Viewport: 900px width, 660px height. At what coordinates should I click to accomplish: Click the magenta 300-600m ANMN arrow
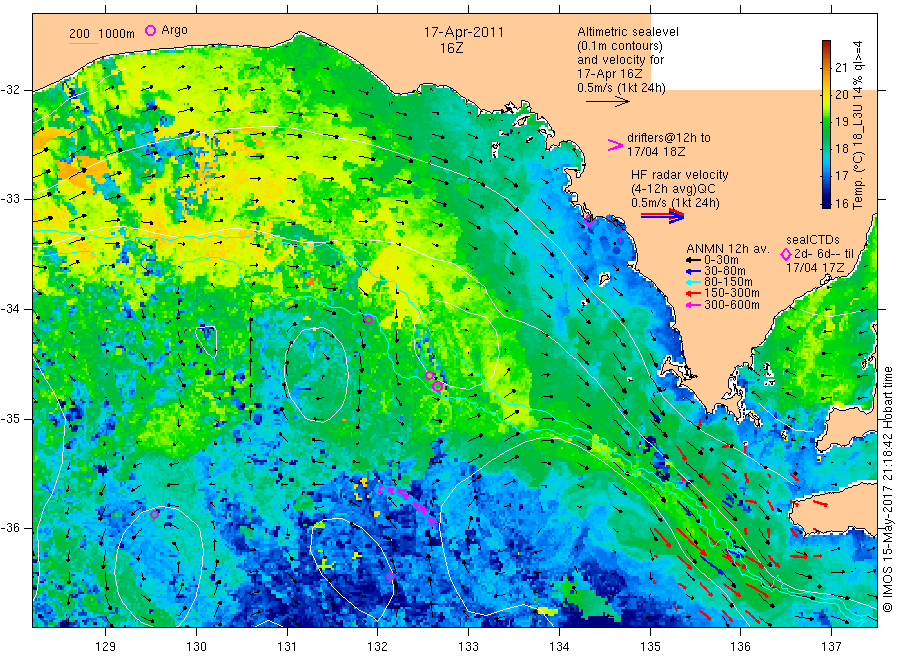click(693, 305)
